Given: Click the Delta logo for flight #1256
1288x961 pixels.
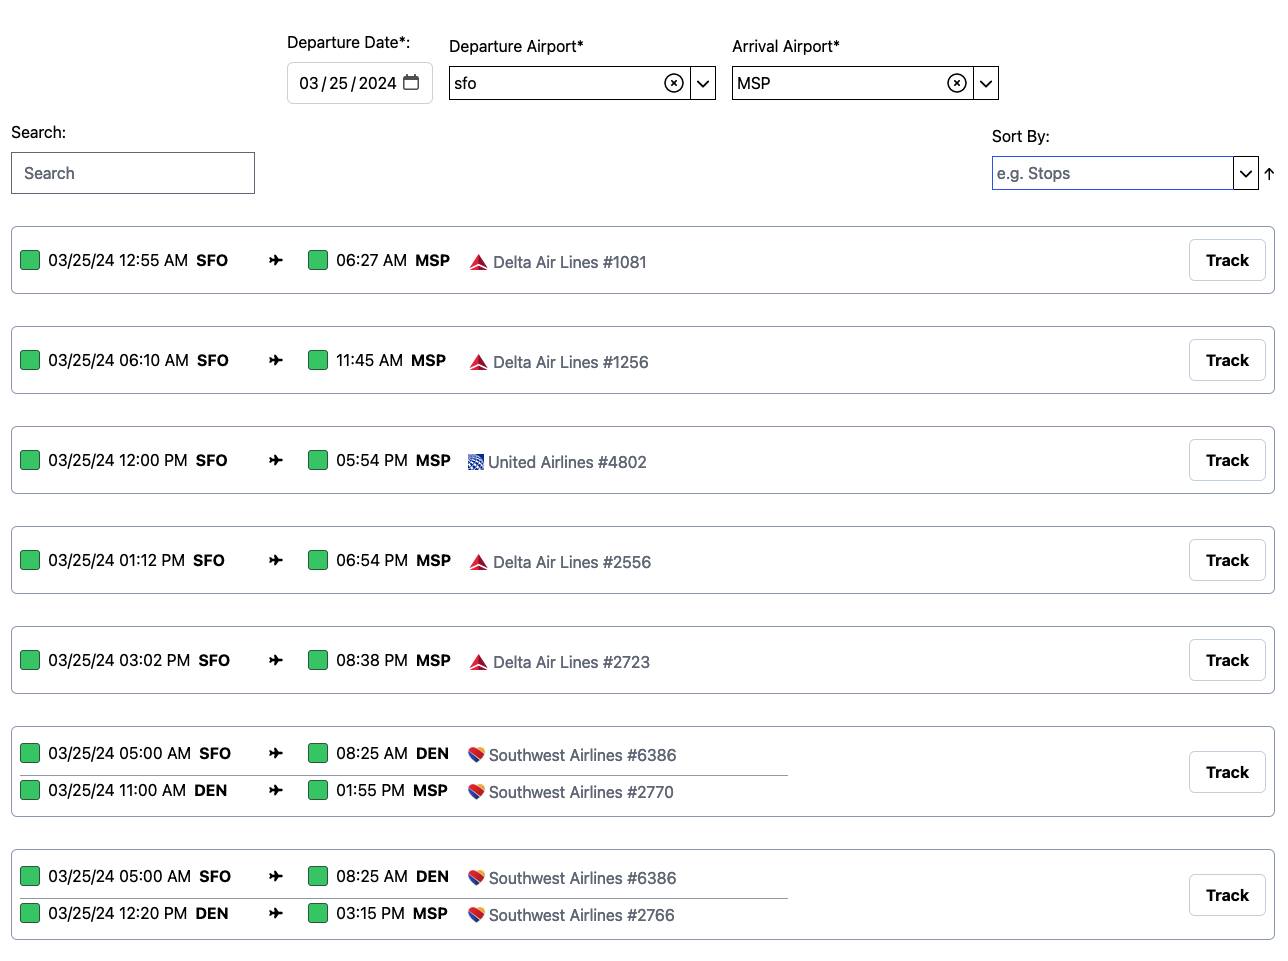Looking at the screenshot, I should [478, 362].
